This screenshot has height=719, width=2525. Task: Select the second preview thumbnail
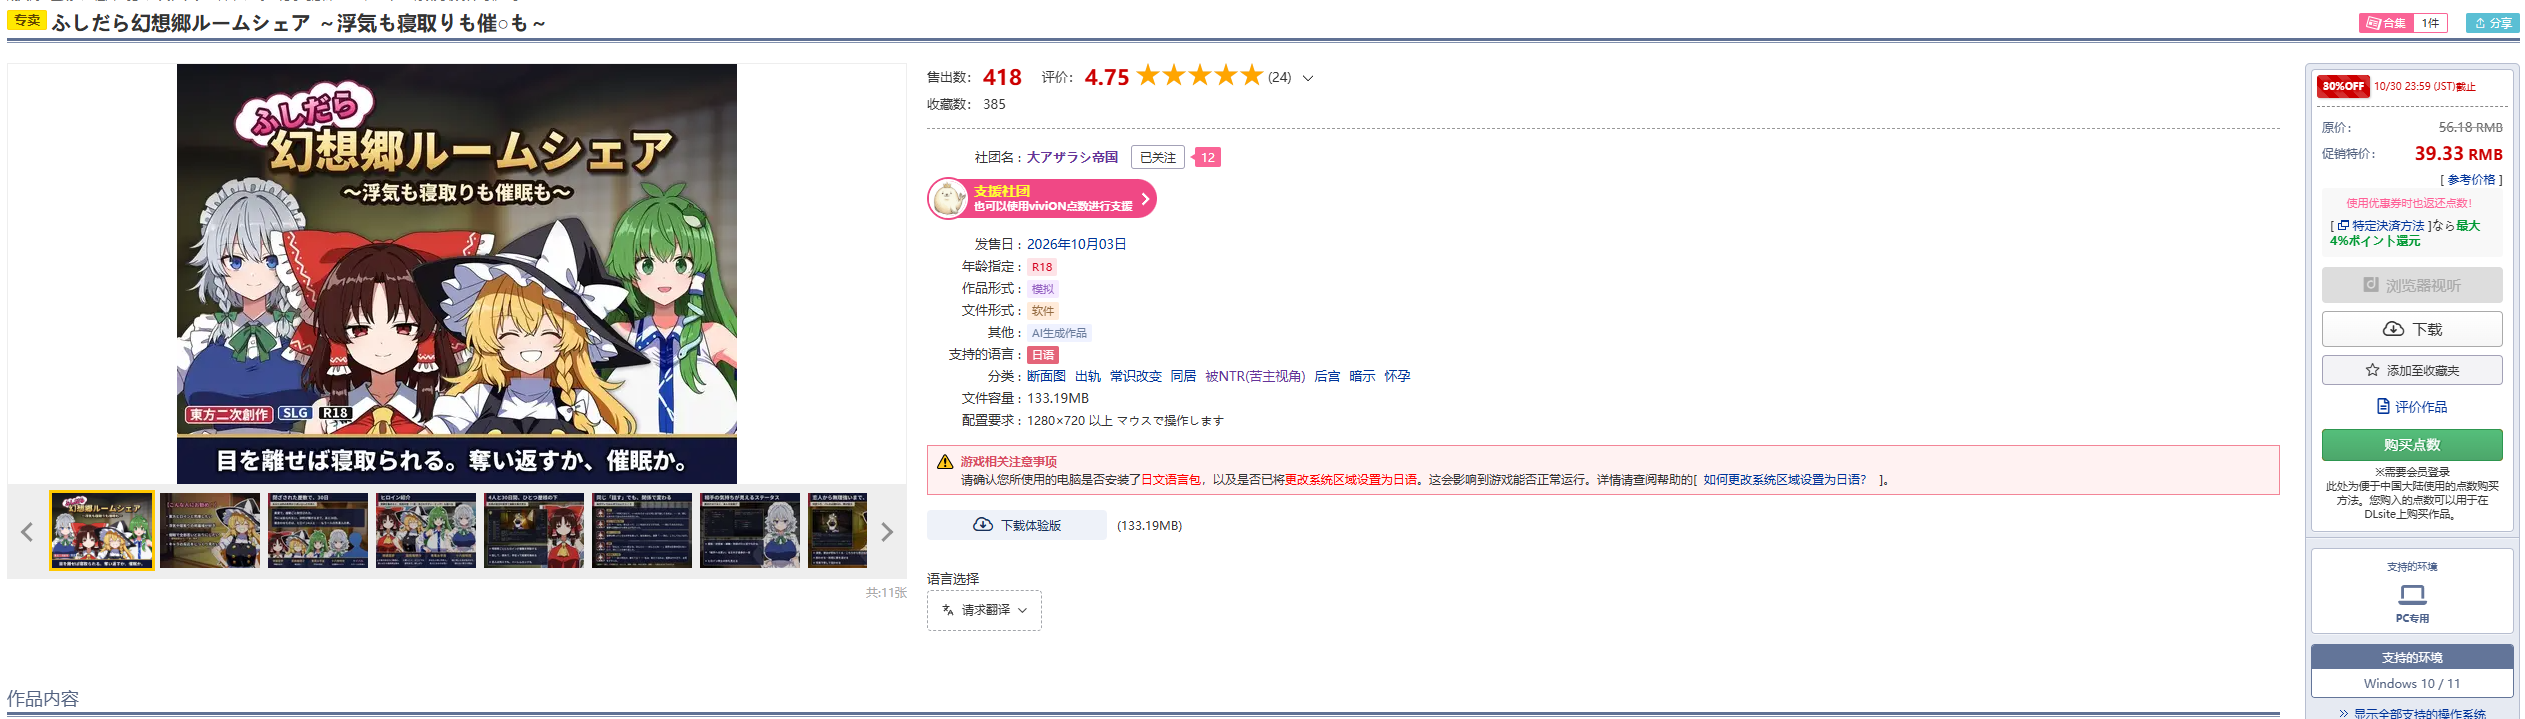point(210,531)
